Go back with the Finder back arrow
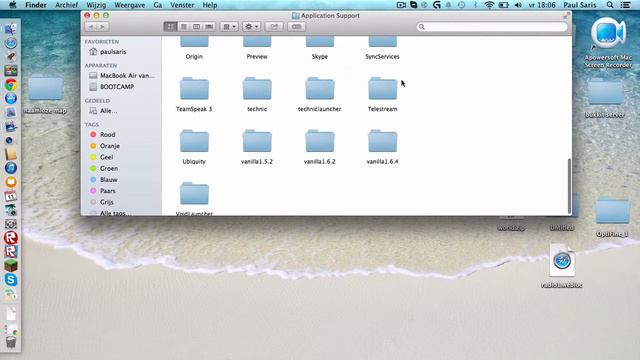Screen dimensions: 640x360 (91, 27)
